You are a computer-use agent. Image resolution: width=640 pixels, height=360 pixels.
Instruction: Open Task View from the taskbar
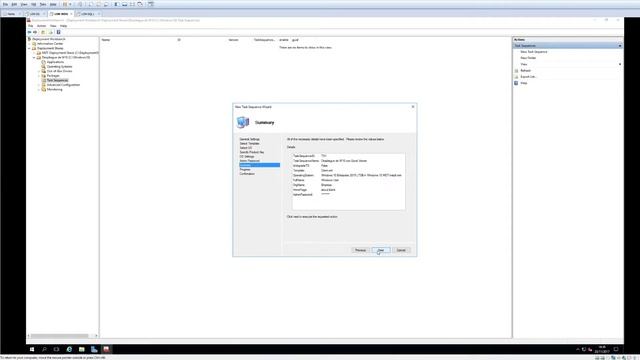pos(56,349)
